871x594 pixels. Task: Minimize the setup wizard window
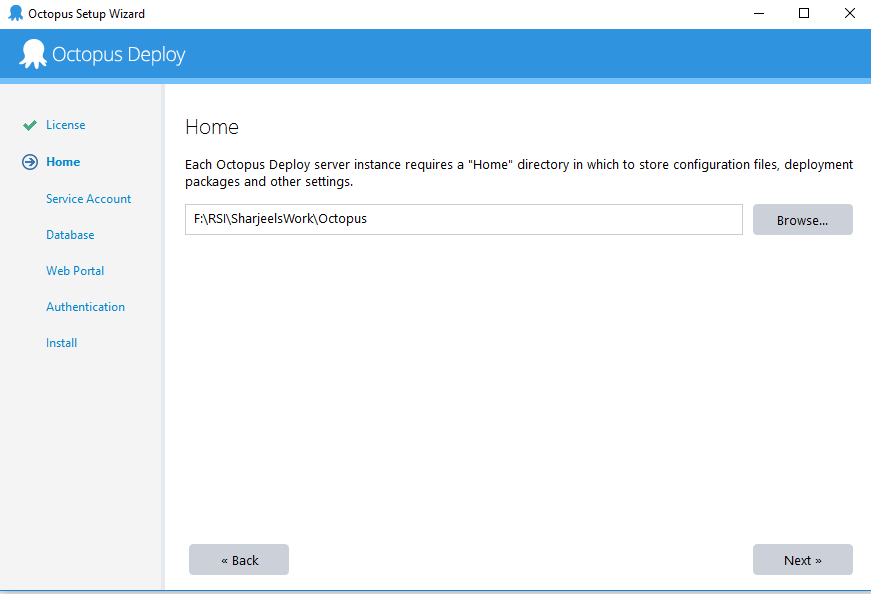click(x=759, y=13)
